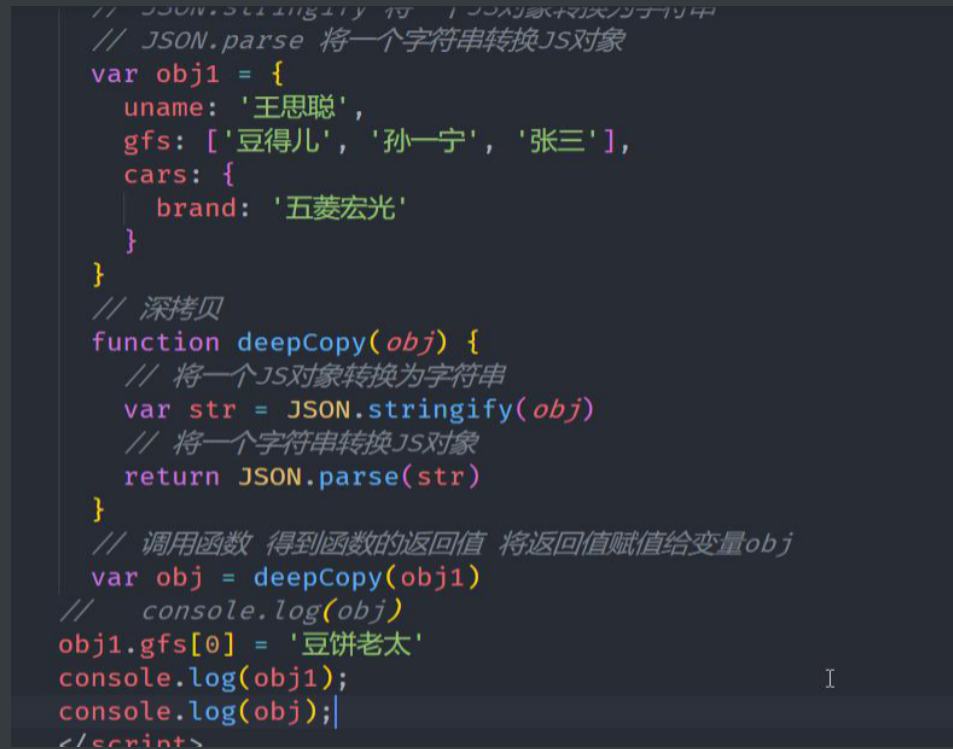Click the comment '// 将一个JS对象转换为字符串'
The height and width of the screenshot is (749, 953).
[x=314, y=376]
